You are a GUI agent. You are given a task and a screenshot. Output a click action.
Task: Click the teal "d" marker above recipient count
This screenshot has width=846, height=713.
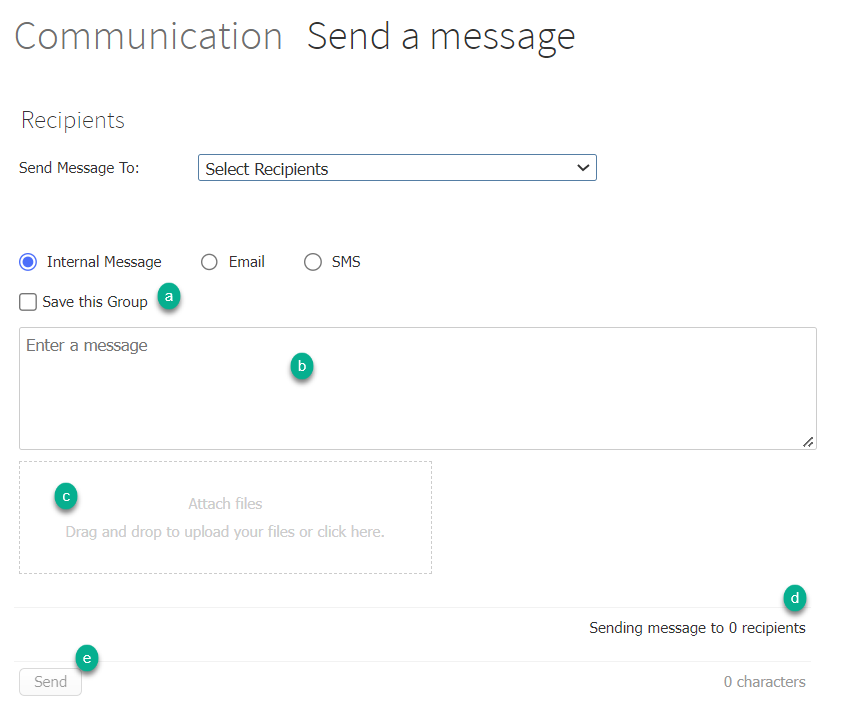(795, 598)
